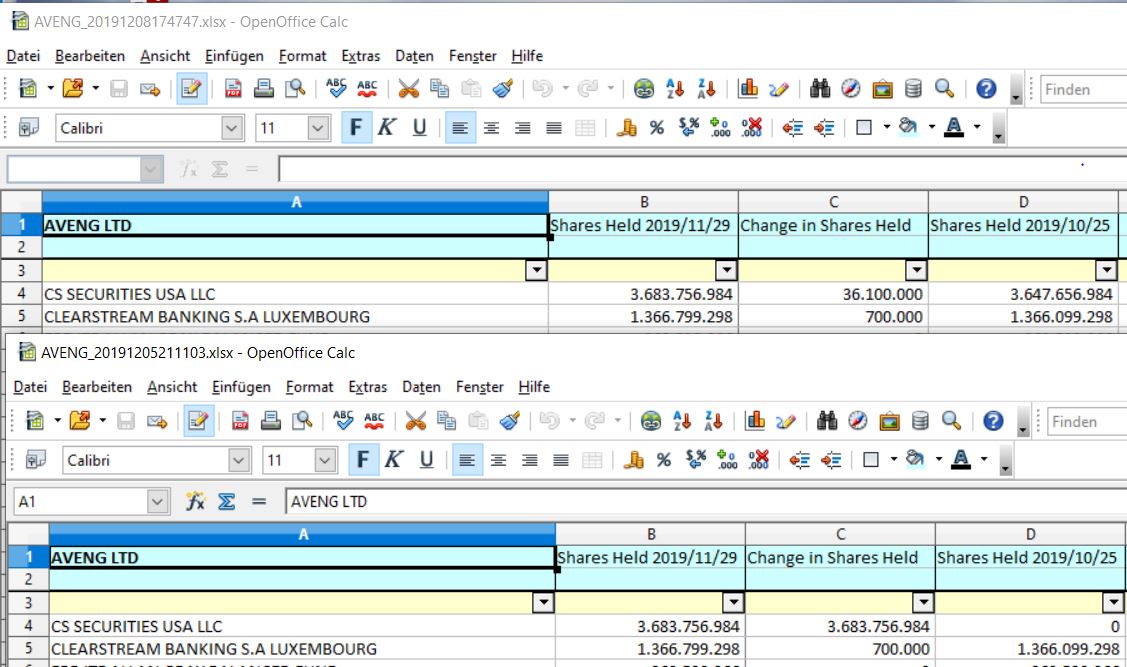Select cell CS SECURITIES USA LLC in lower sheet
The image size is (1127, 667).
click(300, 626)
